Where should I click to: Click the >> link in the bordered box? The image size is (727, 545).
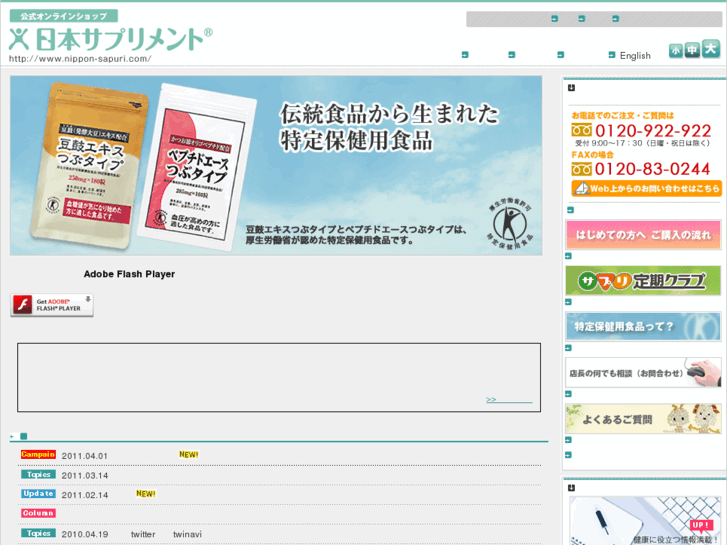(509, 399)
